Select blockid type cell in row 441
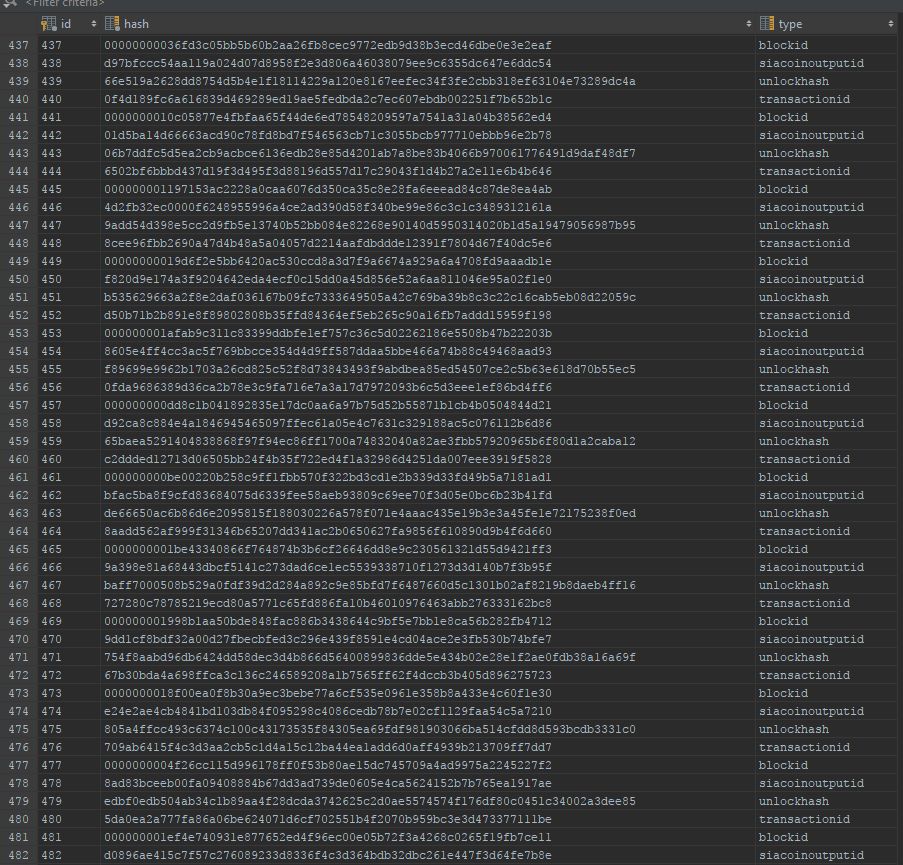The height and width of the screenshot is (865, 903). 826,117
